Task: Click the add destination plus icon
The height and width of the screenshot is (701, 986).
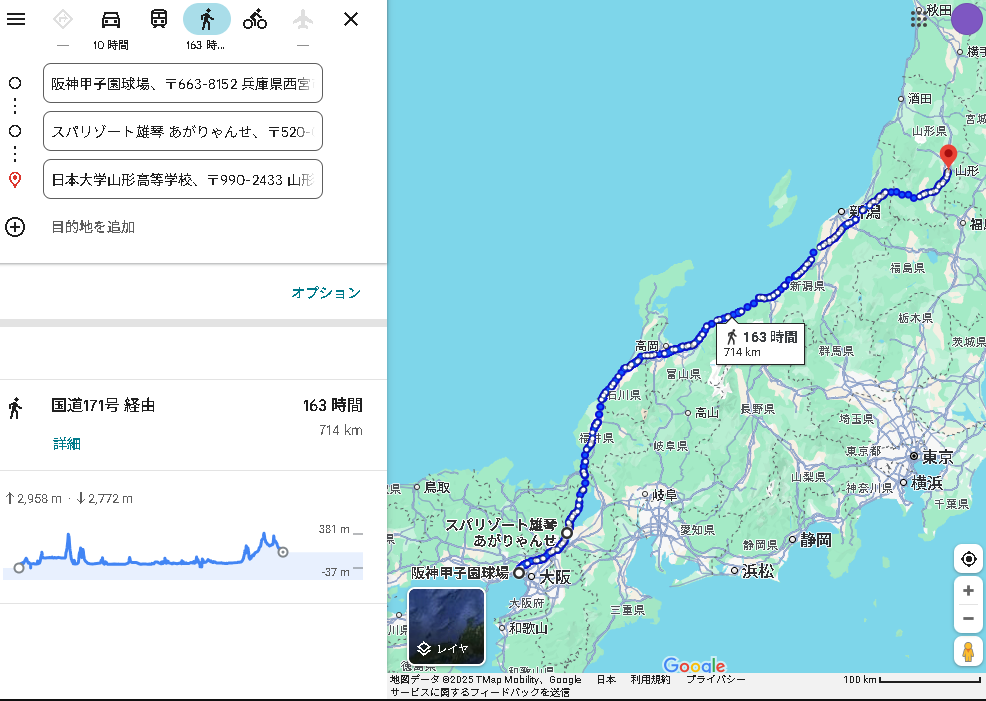Action: pyautogui.click(x=15, y=227)
